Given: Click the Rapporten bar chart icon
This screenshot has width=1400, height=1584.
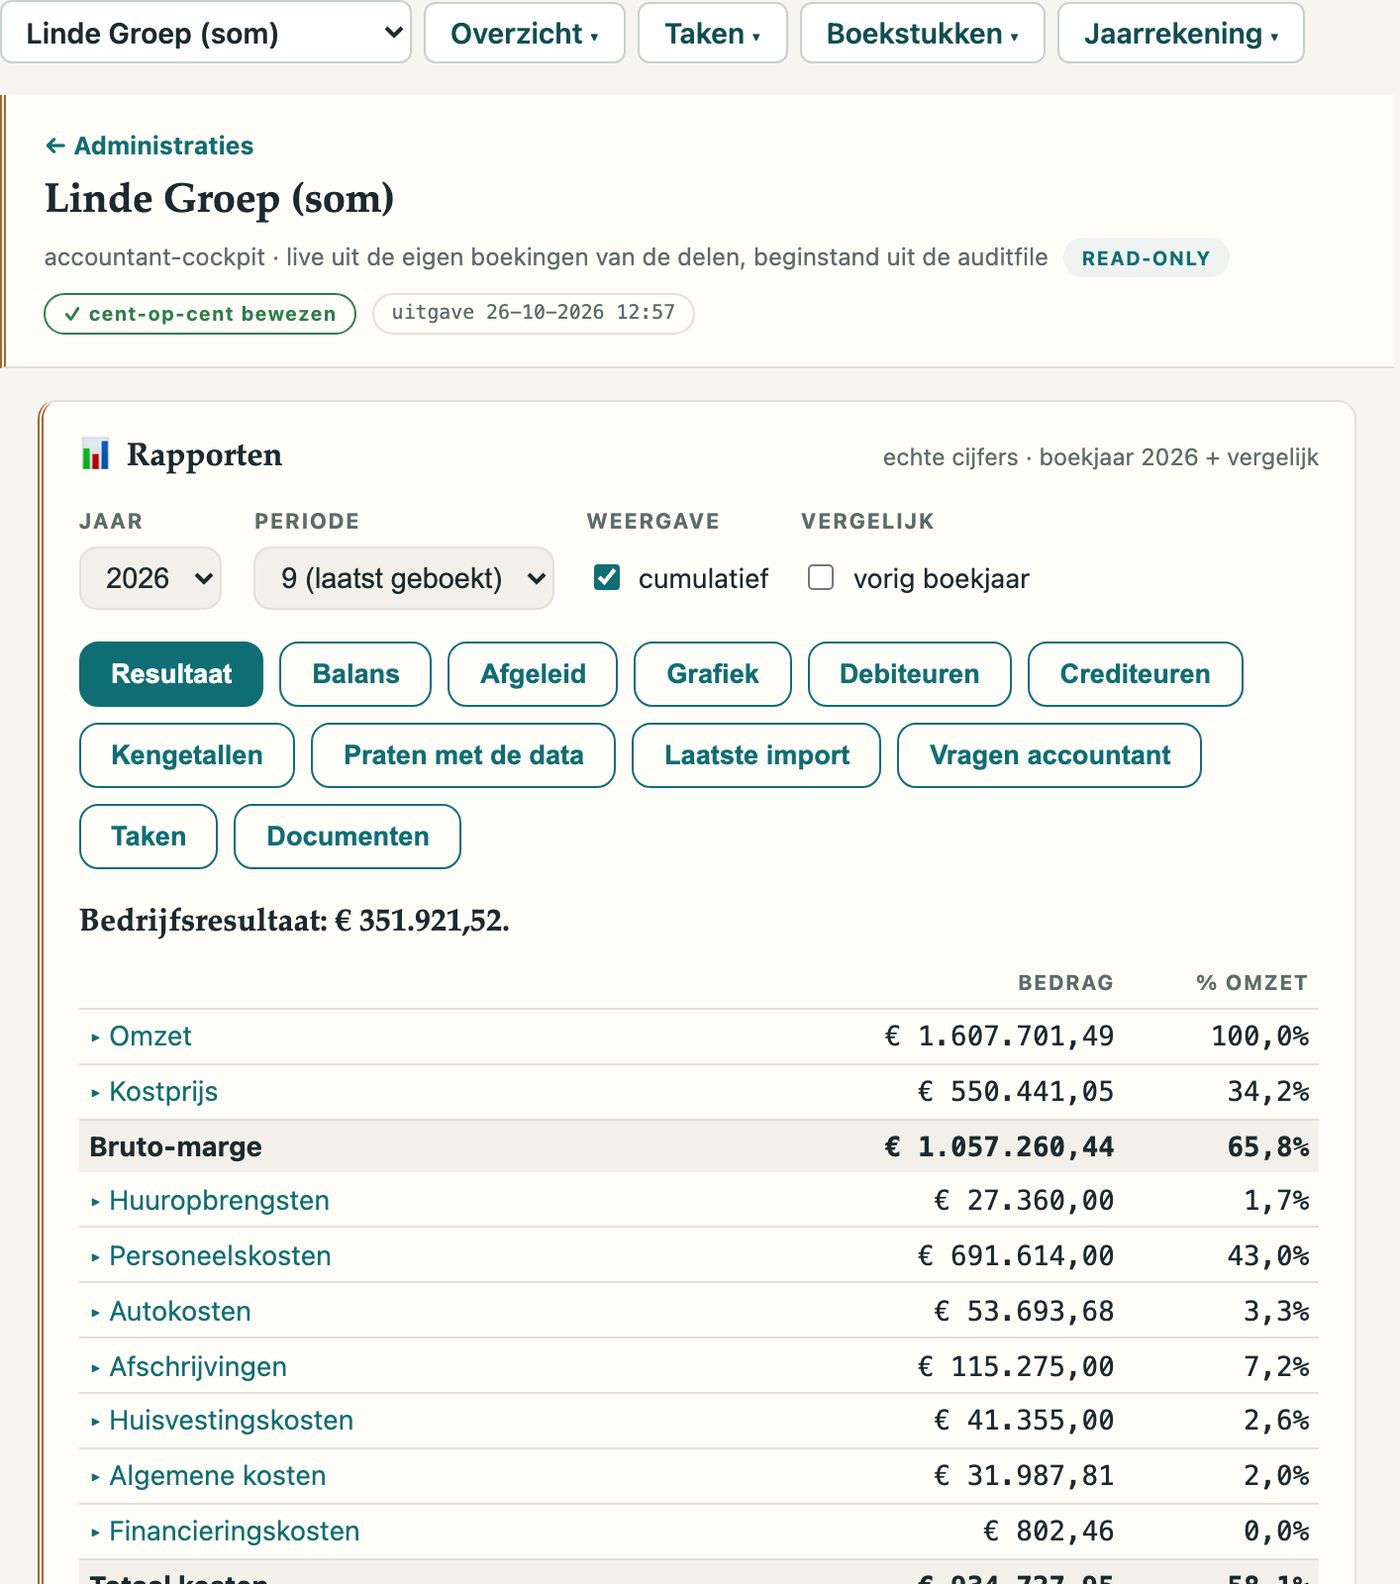Looking at the screenshot, I should [95, 455].
